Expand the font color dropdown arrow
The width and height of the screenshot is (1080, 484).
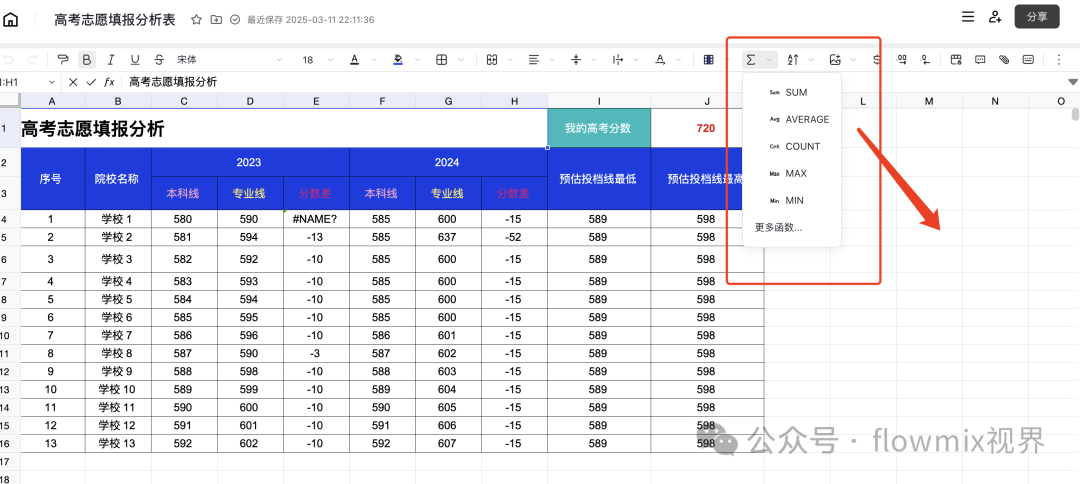pyautogui.click(x=374, y=60)
